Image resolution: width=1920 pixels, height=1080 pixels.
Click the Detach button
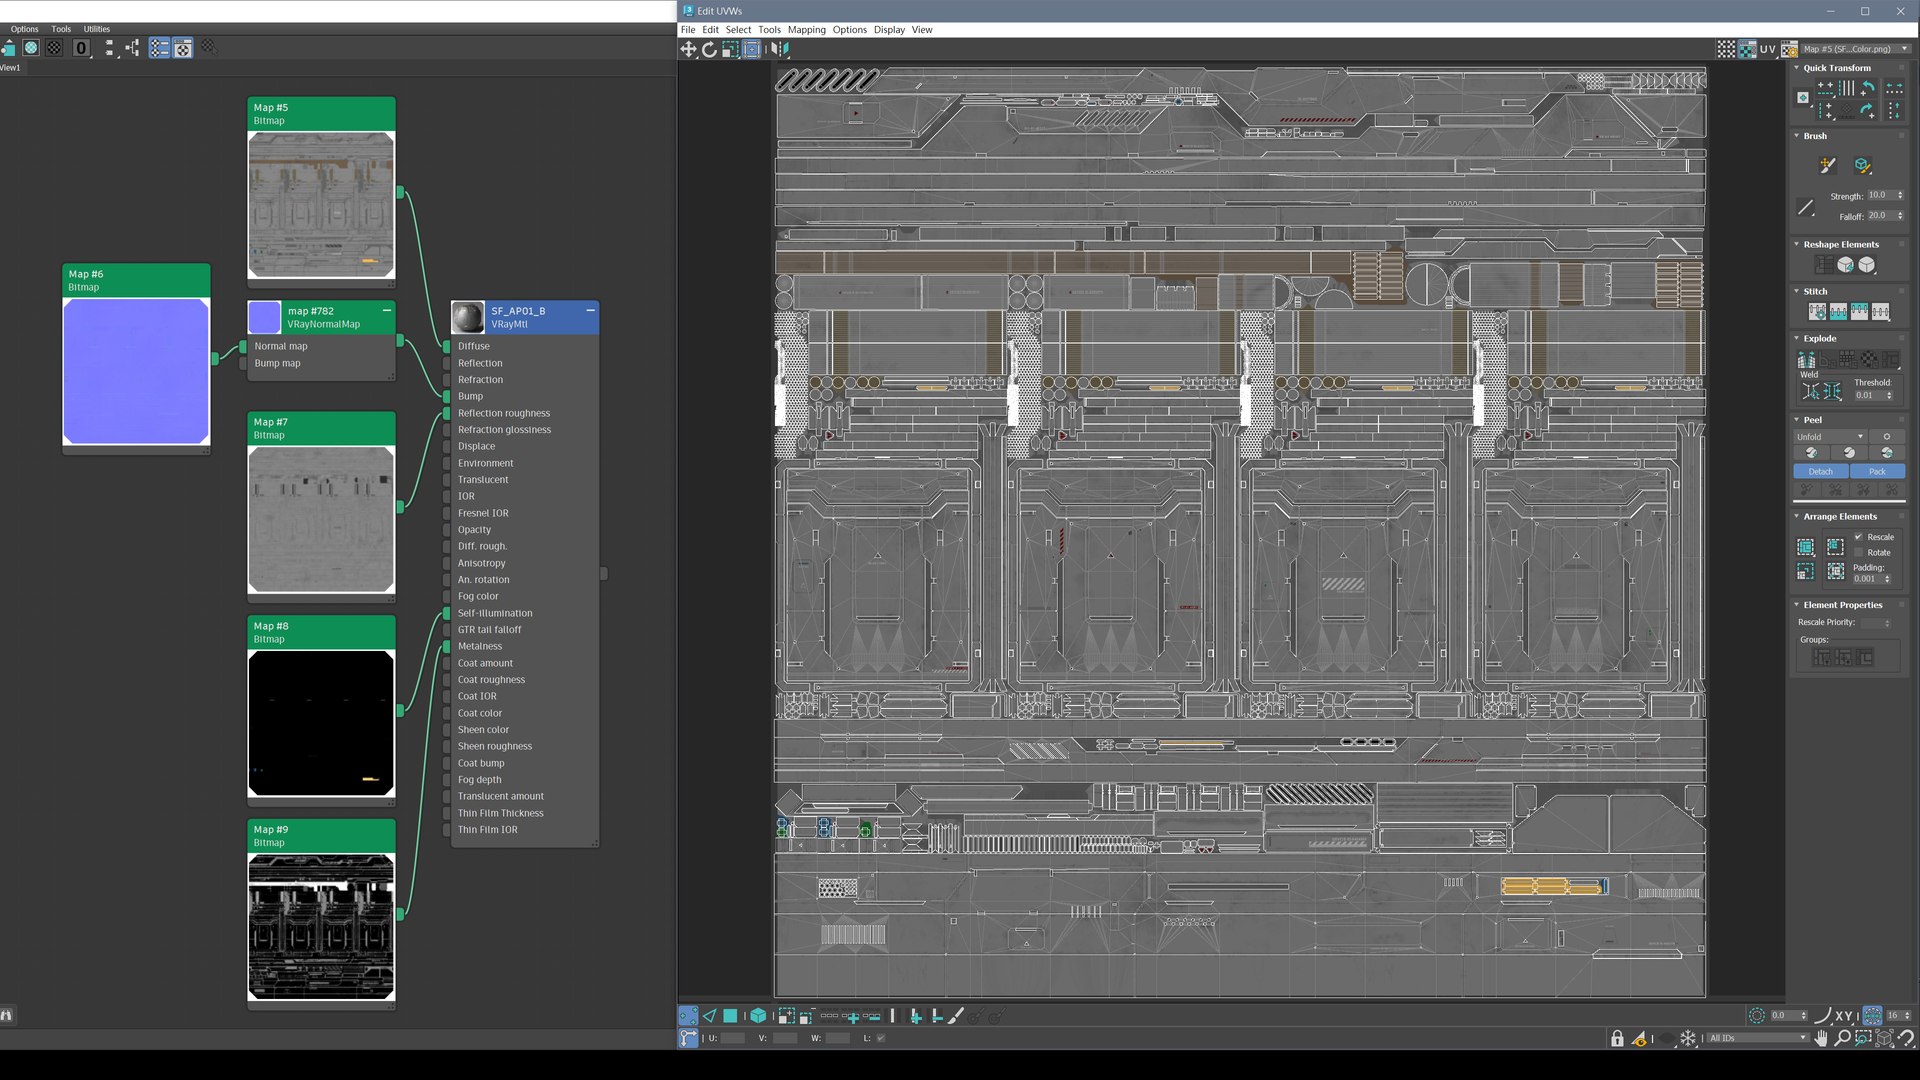click(1821, 472)
